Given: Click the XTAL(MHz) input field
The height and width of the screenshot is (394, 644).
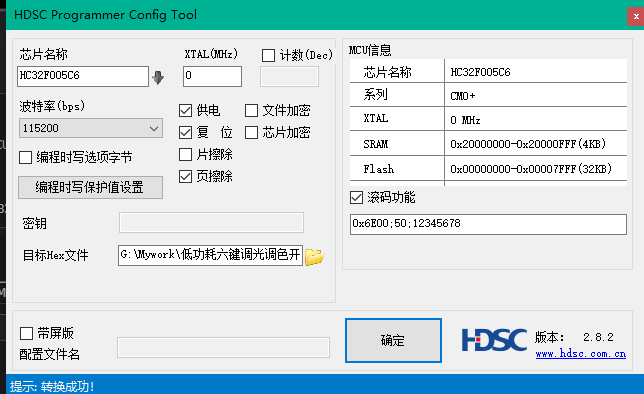Looking at the screenshot, I should [x=212, y=76].
